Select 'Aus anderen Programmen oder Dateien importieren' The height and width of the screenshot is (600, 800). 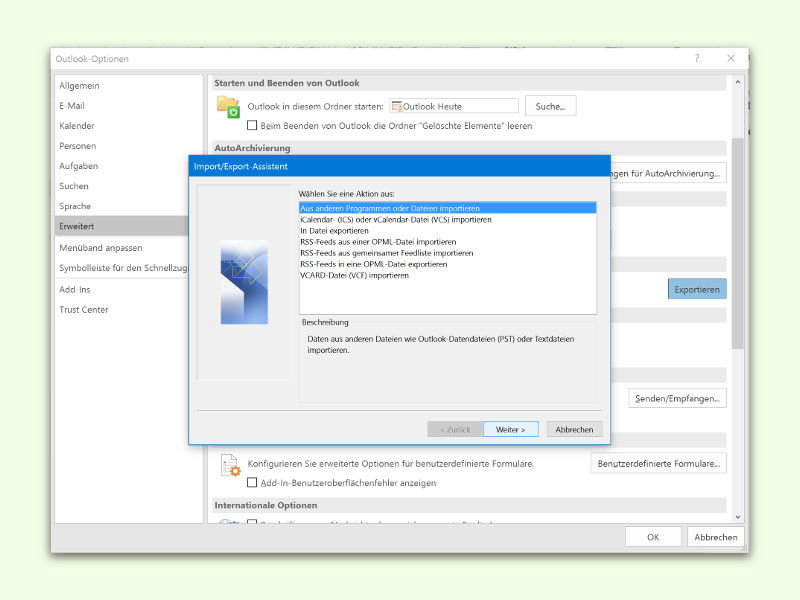[447, 208]
